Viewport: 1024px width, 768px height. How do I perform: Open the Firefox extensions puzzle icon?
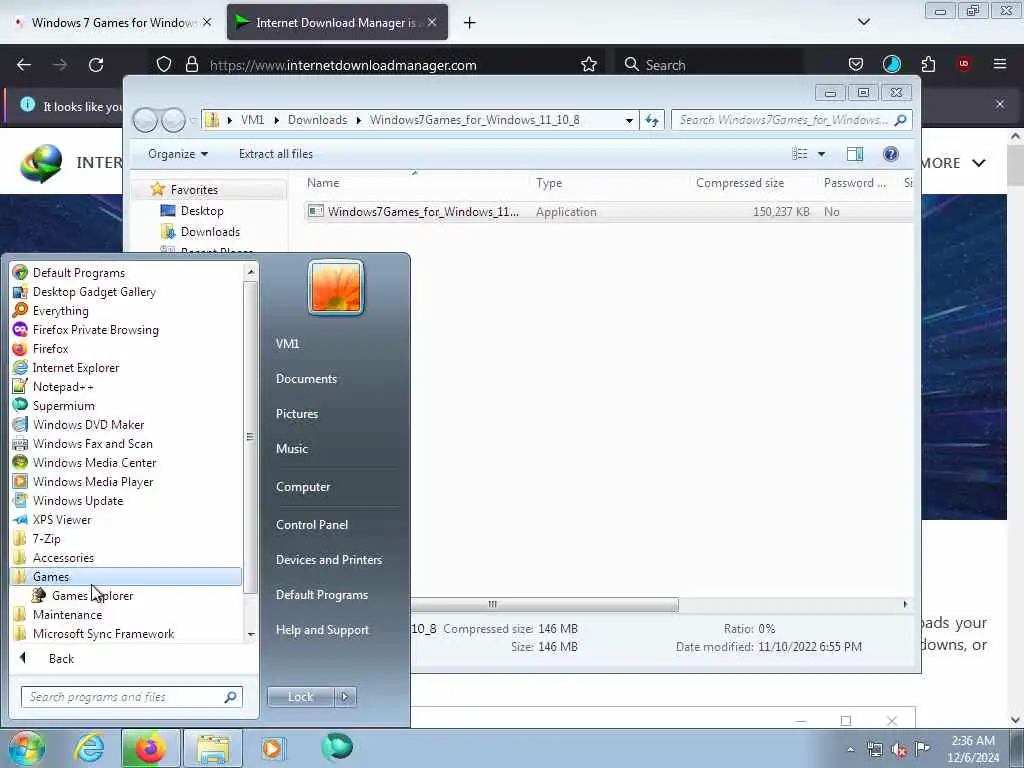(x=928, y=65)
